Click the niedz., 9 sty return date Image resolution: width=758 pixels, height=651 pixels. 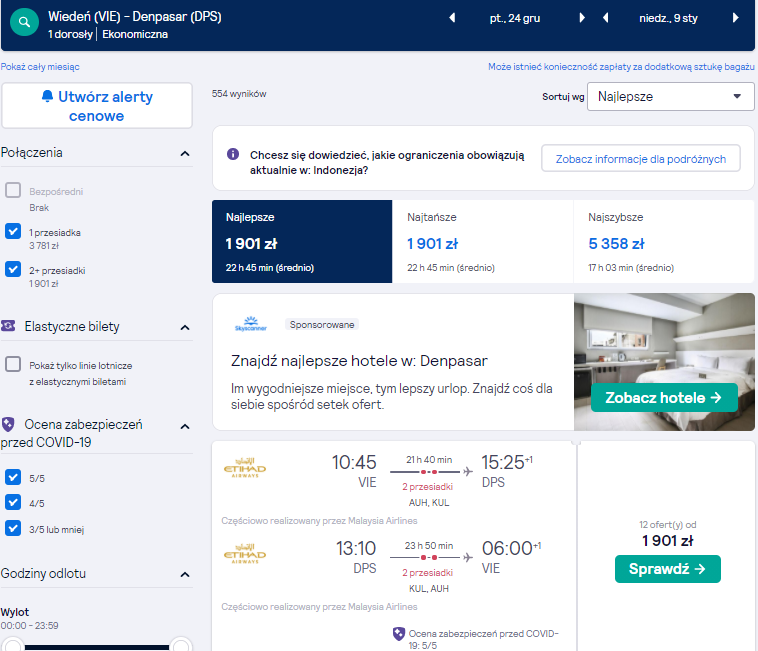pos(668,18)
